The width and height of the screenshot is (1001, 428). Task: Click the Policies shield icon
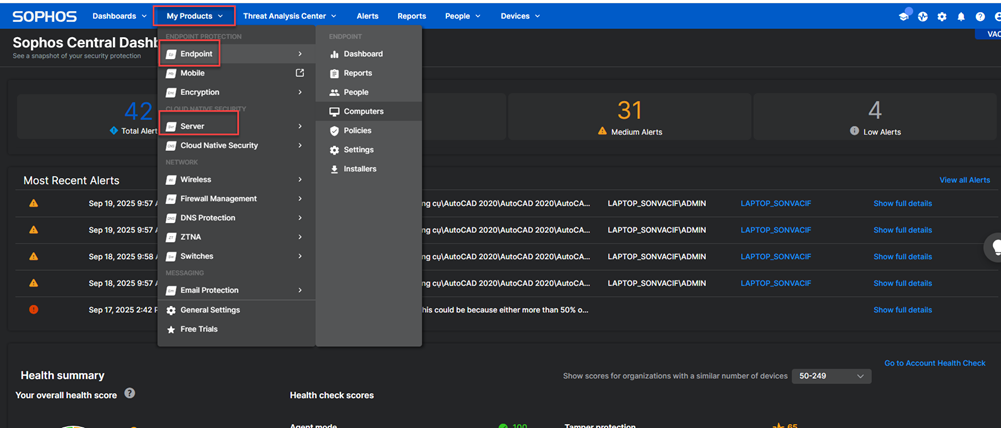334,131
